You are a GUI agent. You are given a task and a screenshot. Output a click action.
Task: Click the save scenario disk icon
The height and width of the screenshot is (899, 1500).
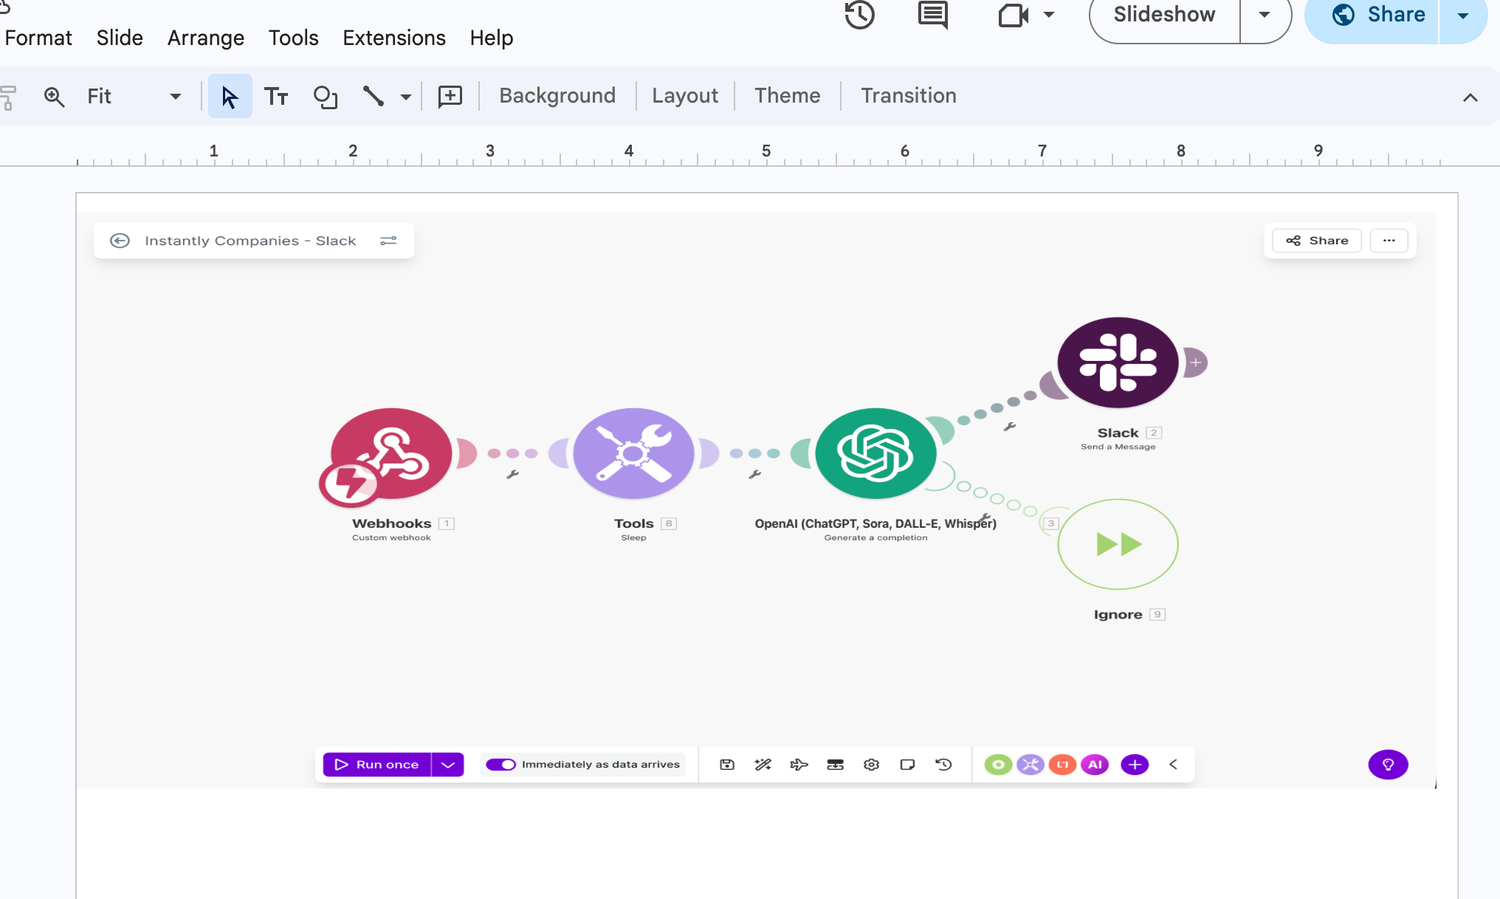click(x=727, y=765)
